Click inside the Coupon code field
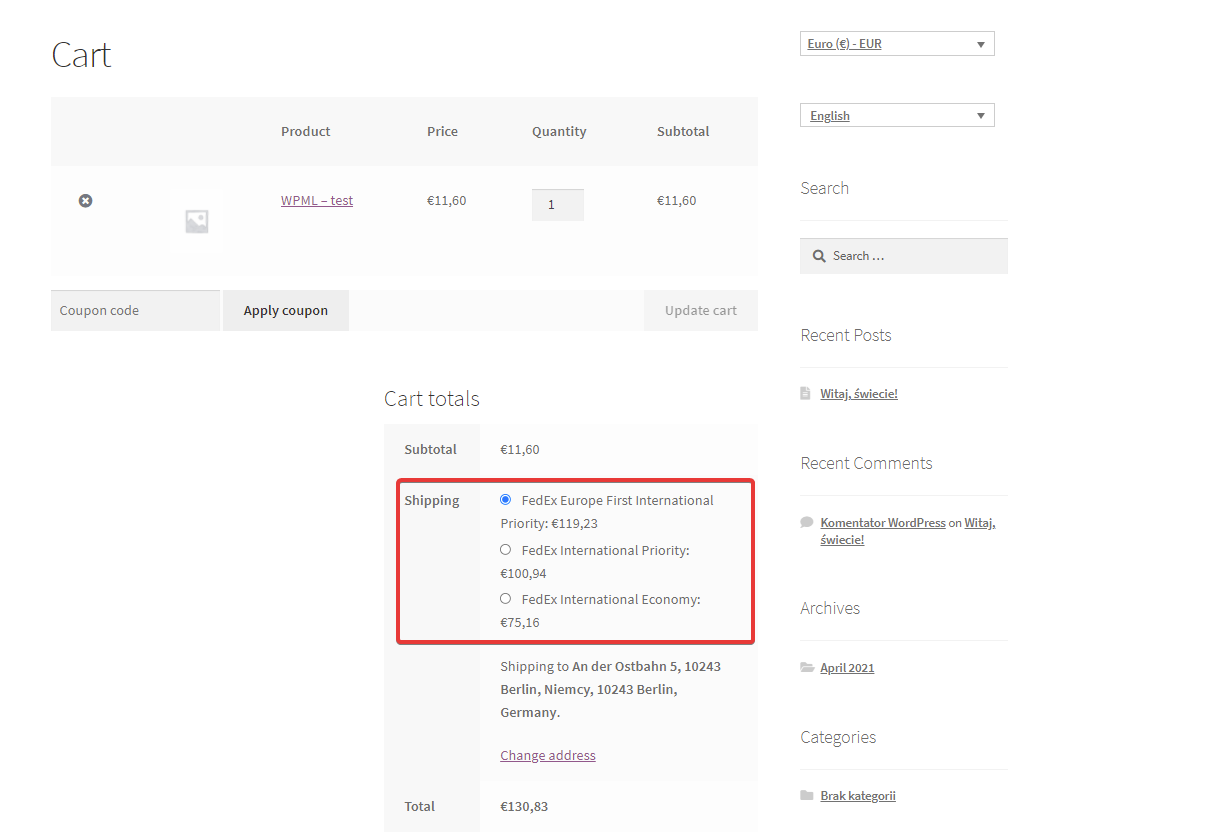The image size is (1231, 833). tap(135, 310)
